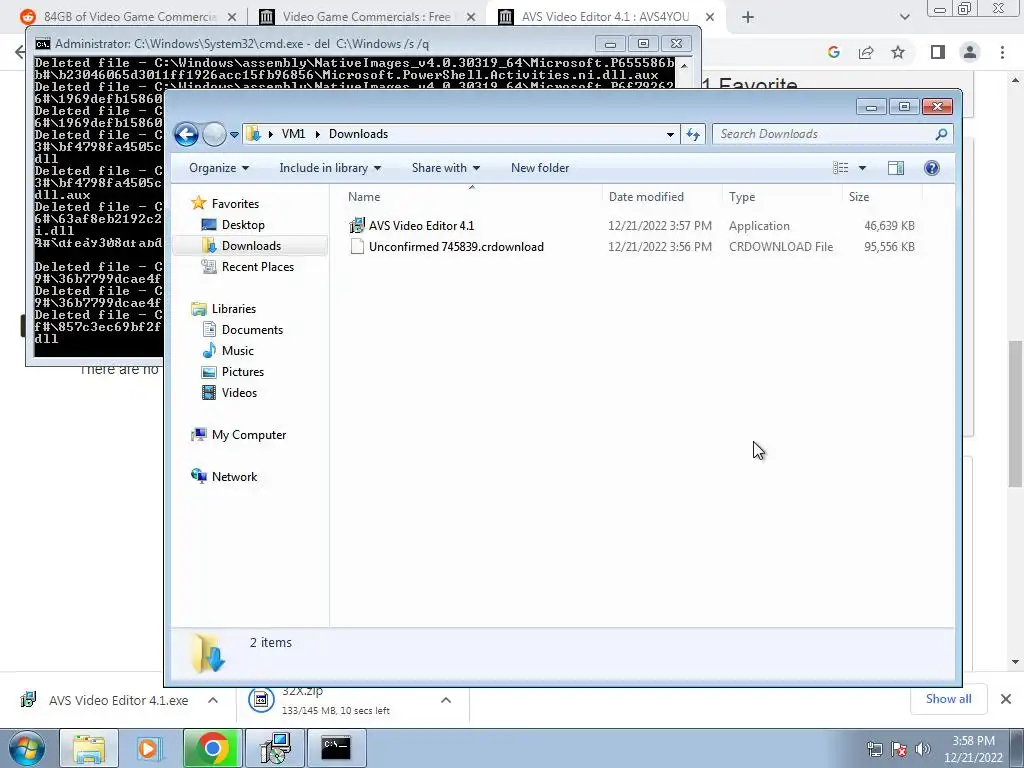The height and width of the screenshot is (768, 1024).
Task: Toggle Chrome side panel icon
Action: click(938, 52)
